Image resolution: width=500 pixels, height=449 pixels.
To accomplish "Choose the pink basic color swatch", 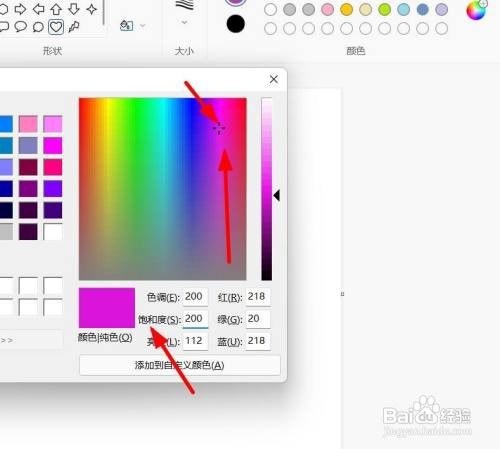I will tap(28, 124).
